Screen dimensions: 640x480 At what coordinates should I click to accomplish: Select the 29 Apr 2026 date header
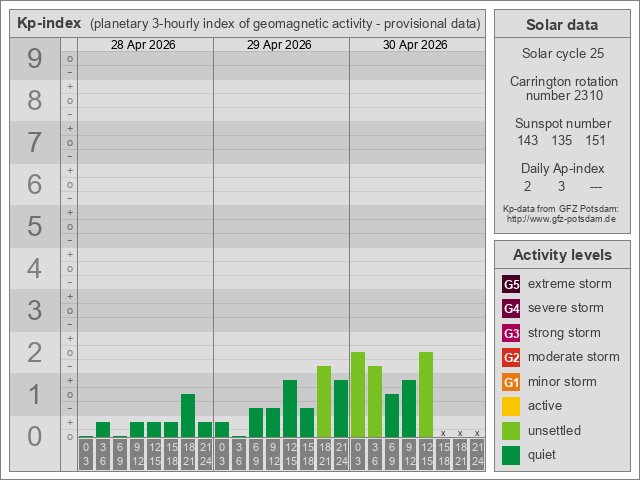280,45
